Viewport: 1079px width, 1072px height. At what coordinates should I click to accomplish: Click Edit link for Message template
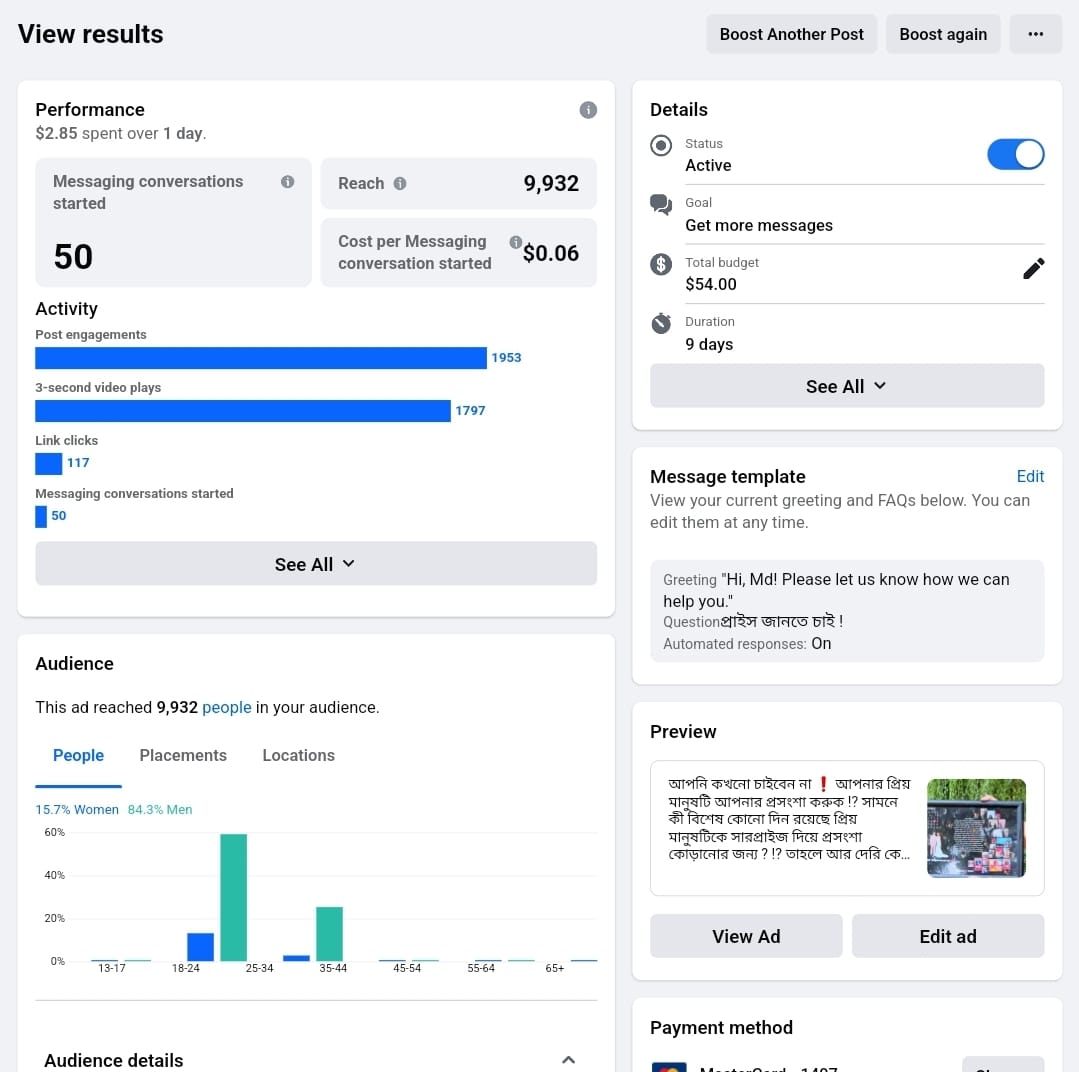coord(1030,477)
